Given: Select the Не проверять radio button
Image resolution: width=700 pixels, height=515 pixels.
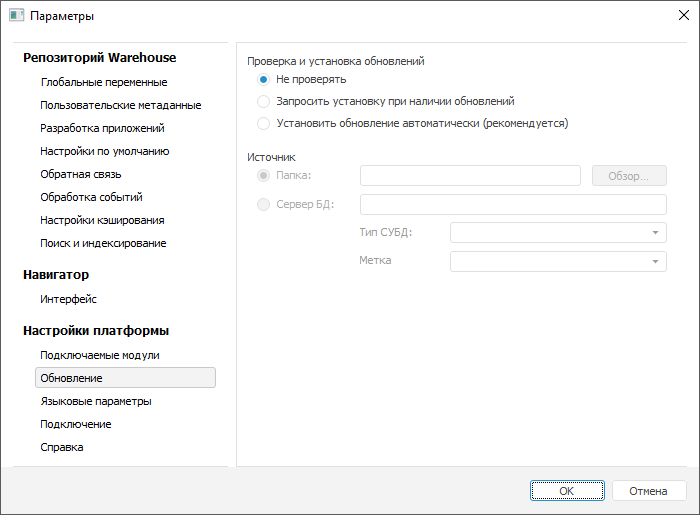Looking at the screenshot, I should pos(263,79).
